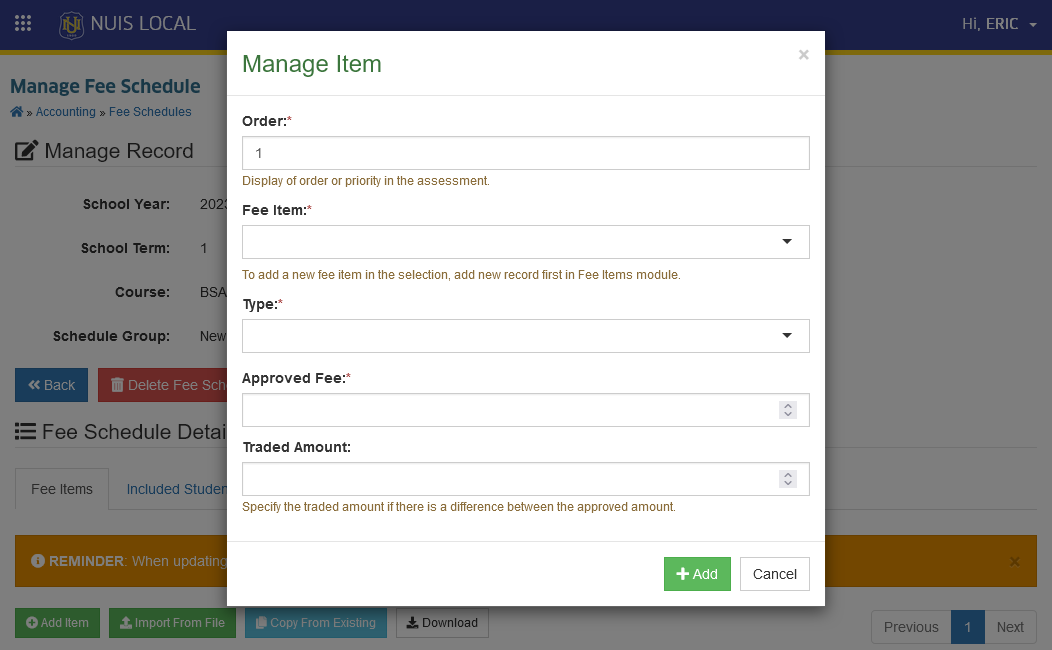Expand the Type dropdown list
This screenshot has width=1052, height=650.
(x=525, y=335)
